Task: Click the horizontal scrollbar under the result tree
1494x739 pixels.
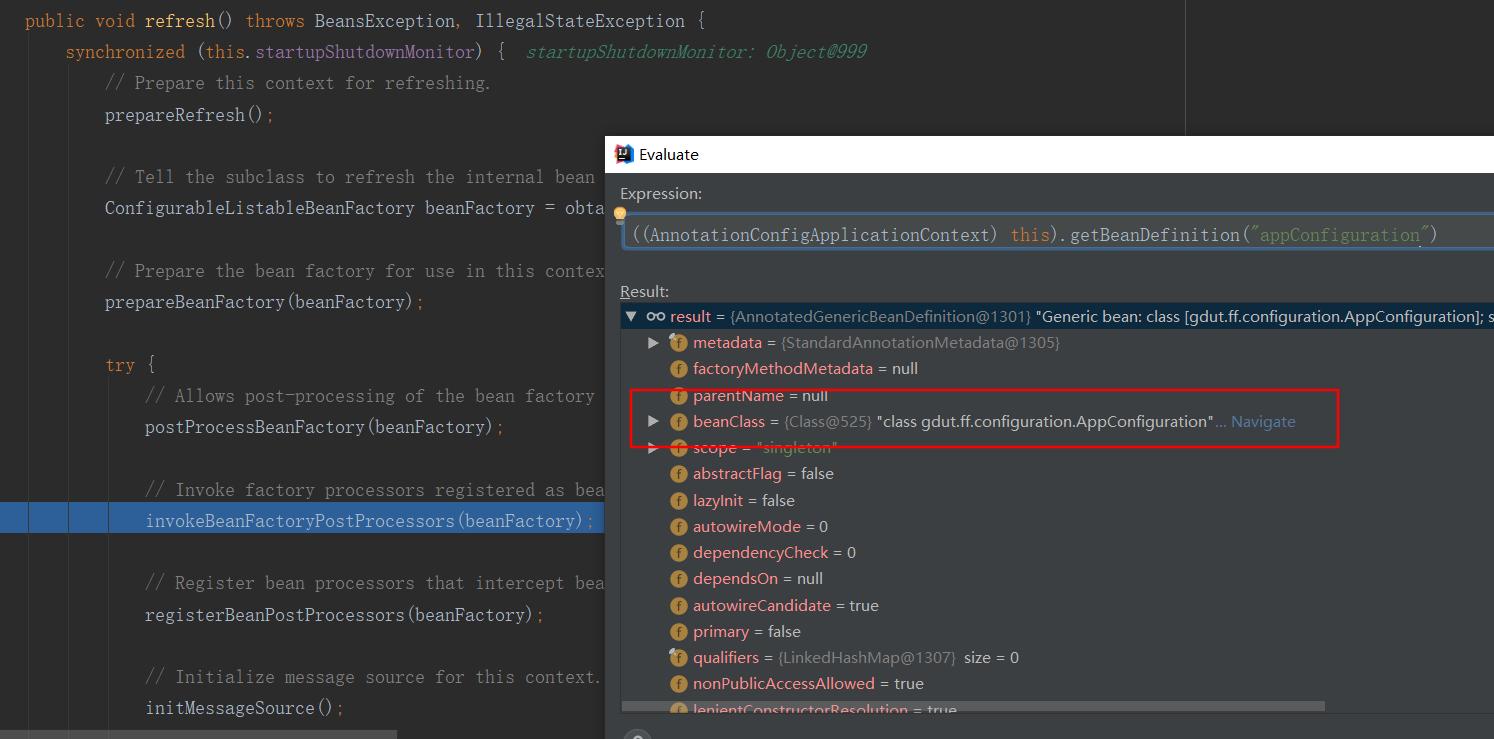Action: [973, 706]
